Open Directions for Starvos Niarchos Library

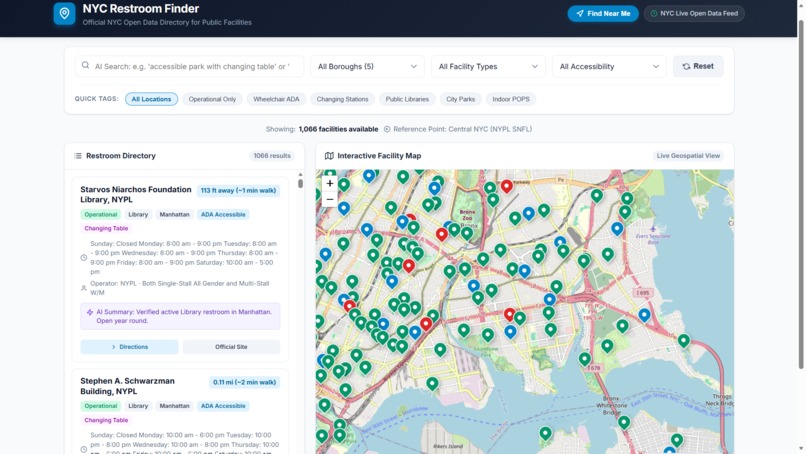[129, 347]
